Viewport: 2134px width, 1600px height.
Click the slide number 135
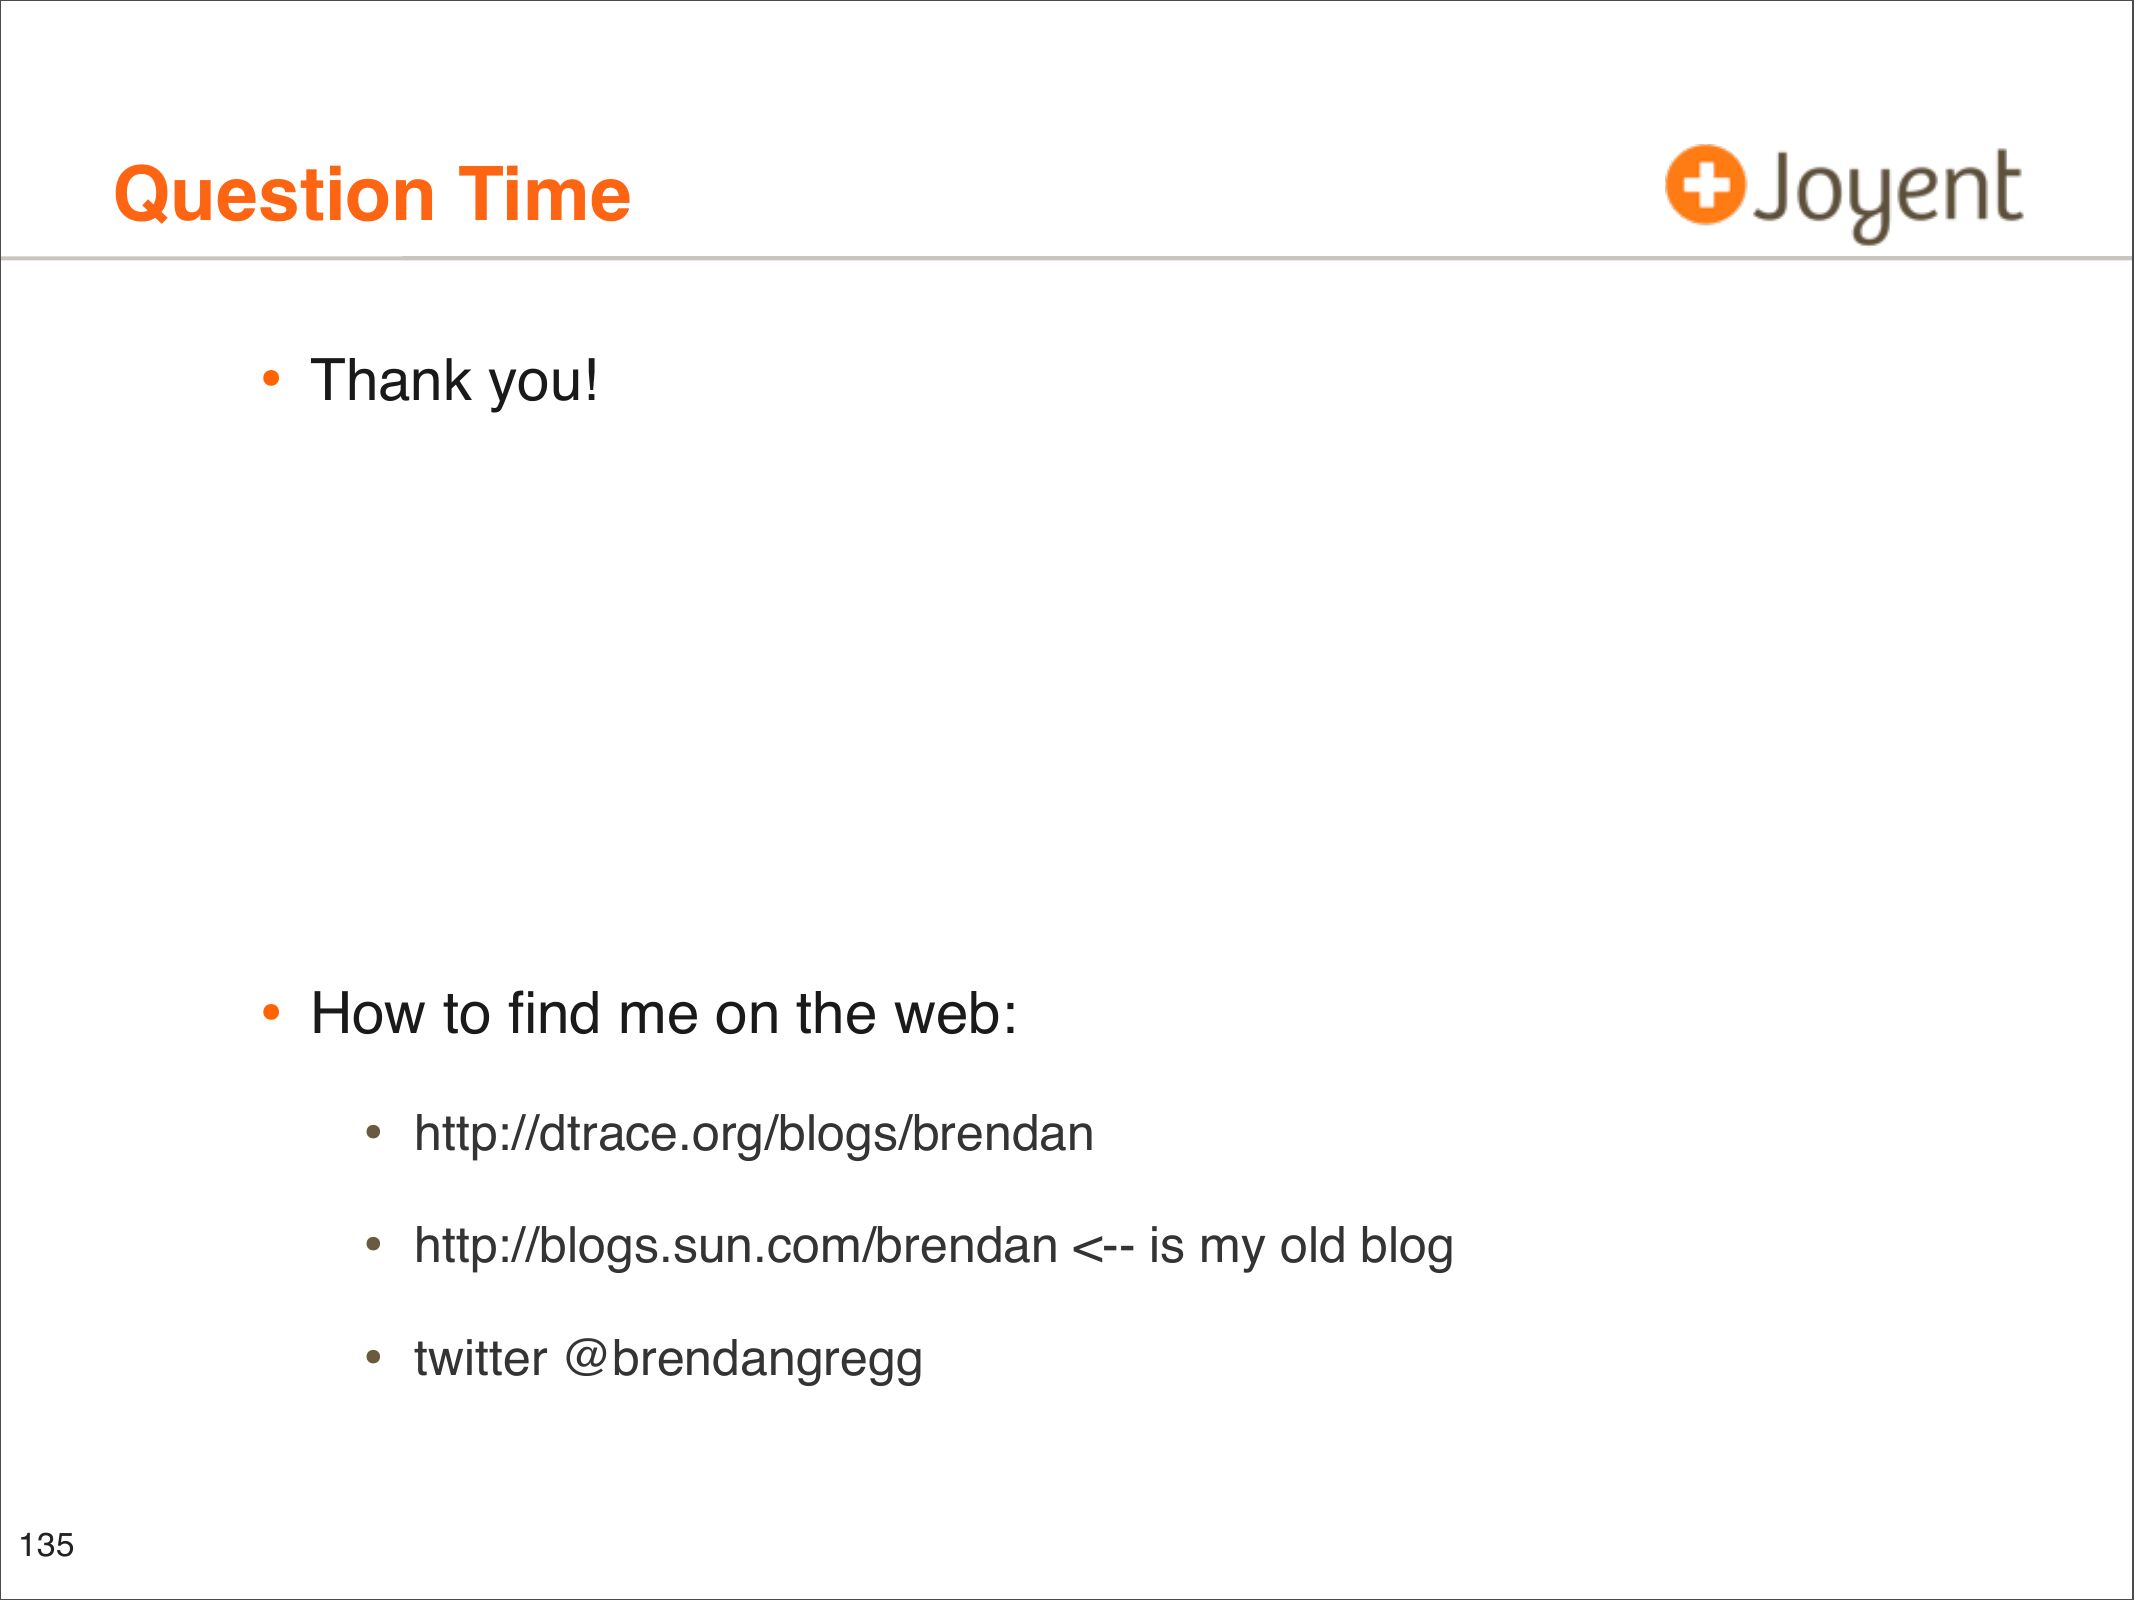coord(47,1545)
